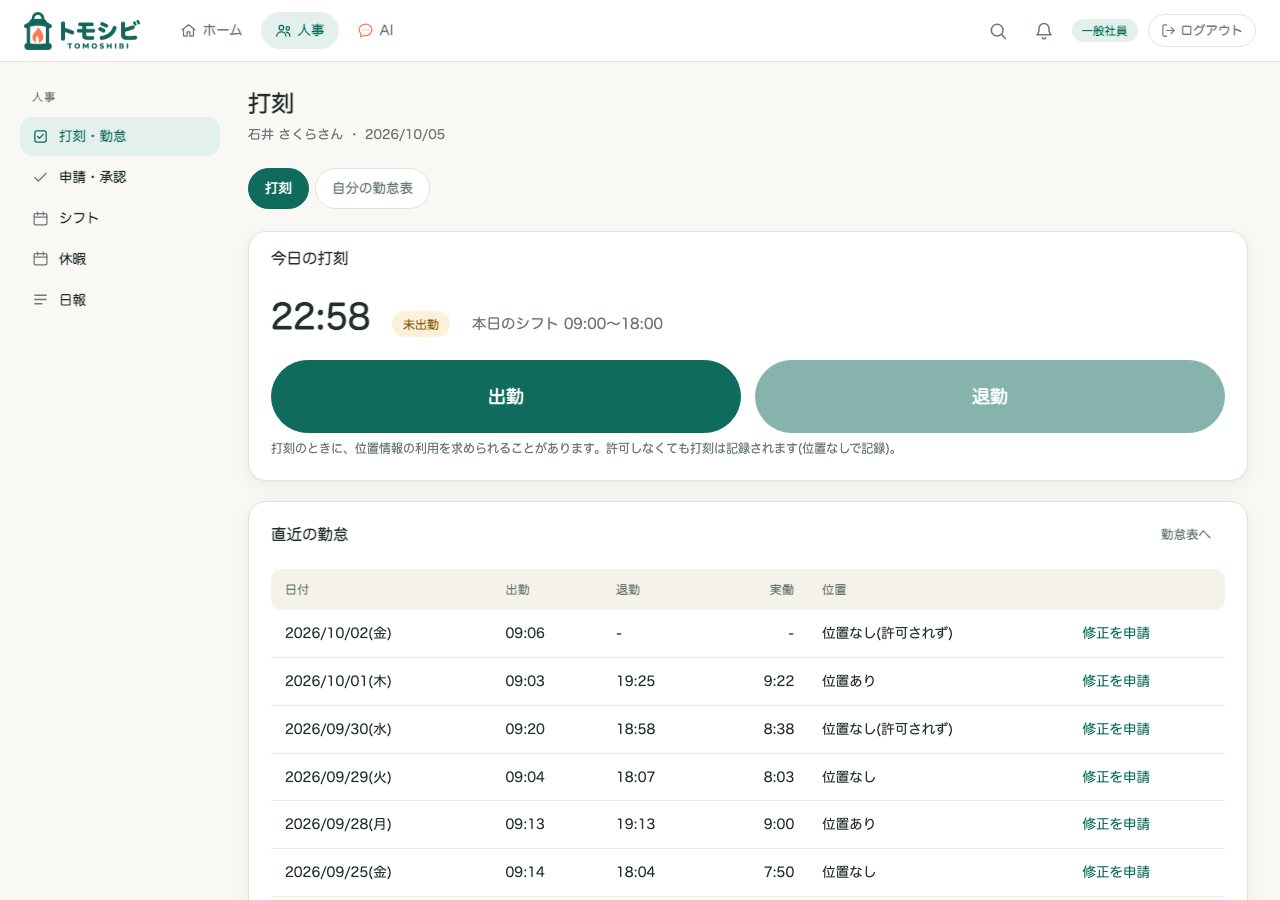Request correction for 2026/10/01(木)
This screenshot has height=900, width=1280.
[x=1116, y=681]
